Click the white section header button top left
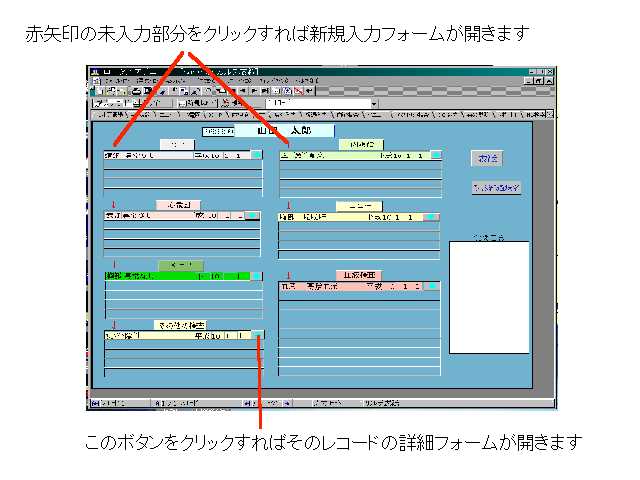 click(177, 144)
